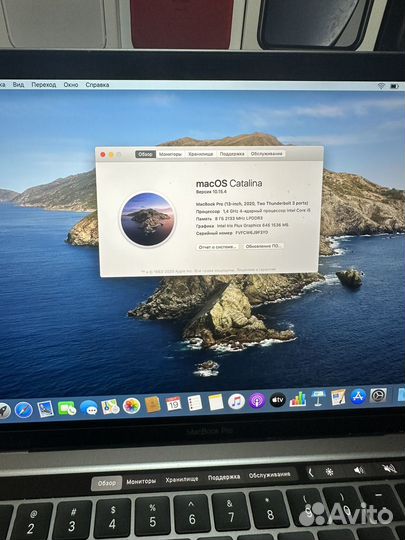
Task: Close the About This Mac window
Action: click(x=103, y=155)
